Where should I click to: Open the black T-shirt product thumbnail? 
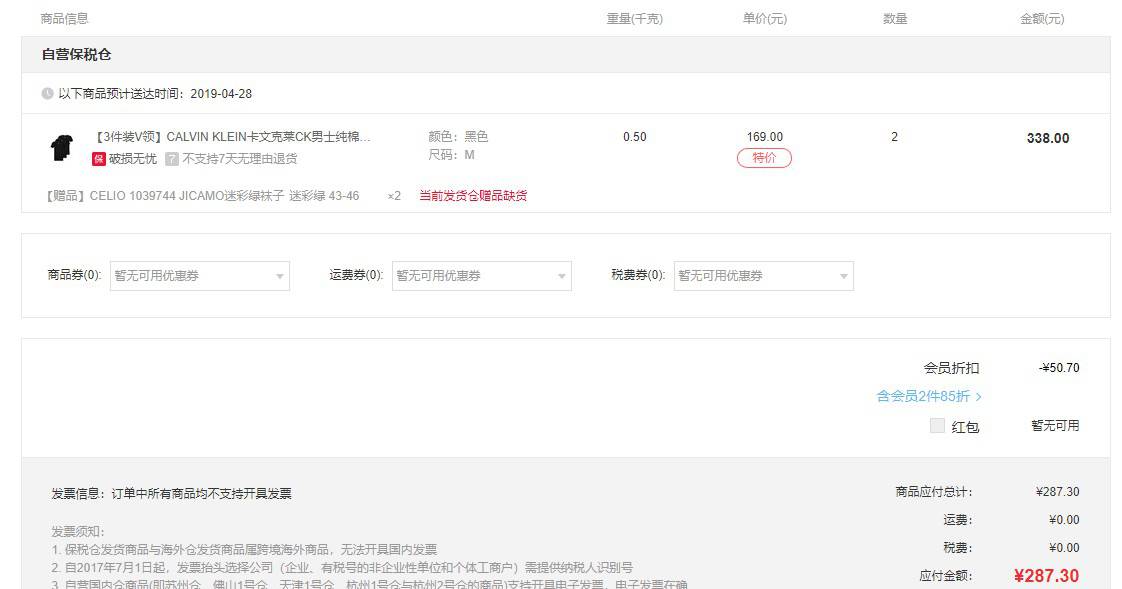(x=61, y=147)
